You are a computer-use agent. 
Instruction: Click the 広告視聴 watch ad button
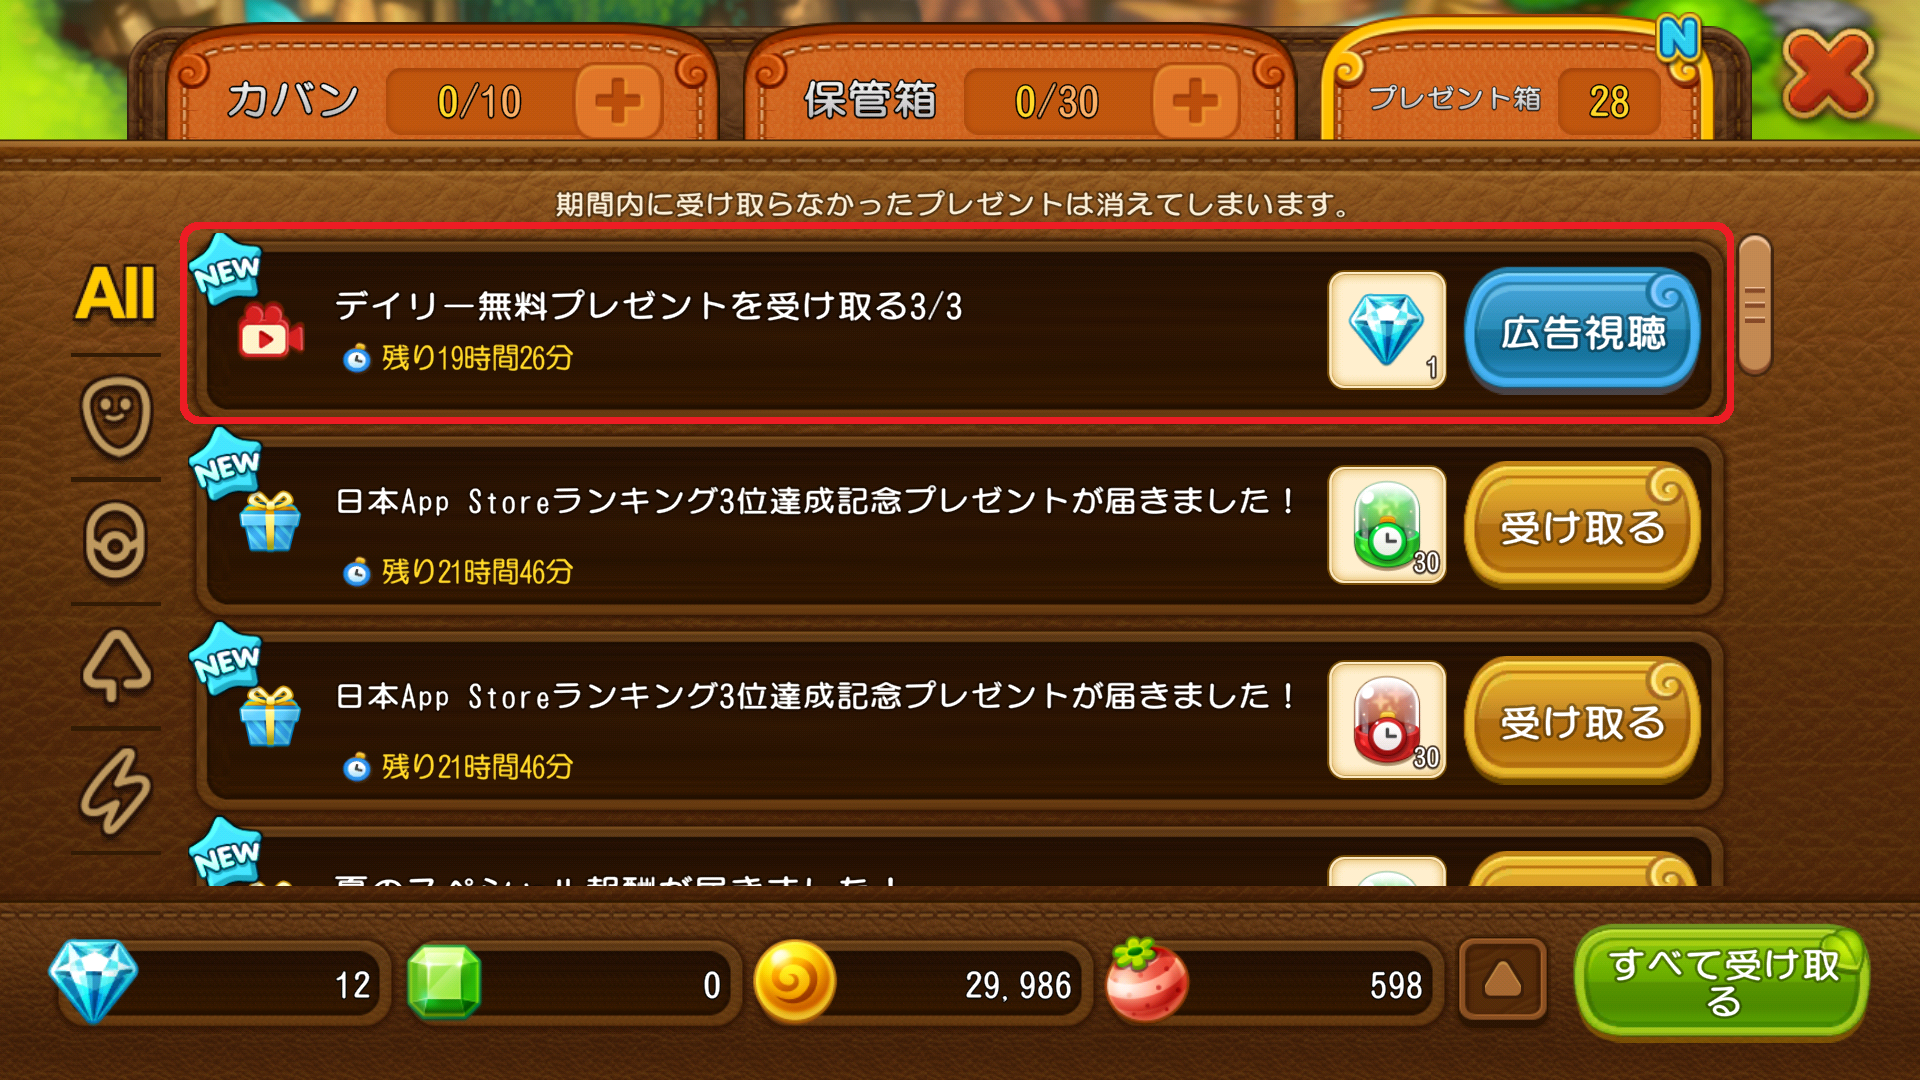pos(1582,330)
